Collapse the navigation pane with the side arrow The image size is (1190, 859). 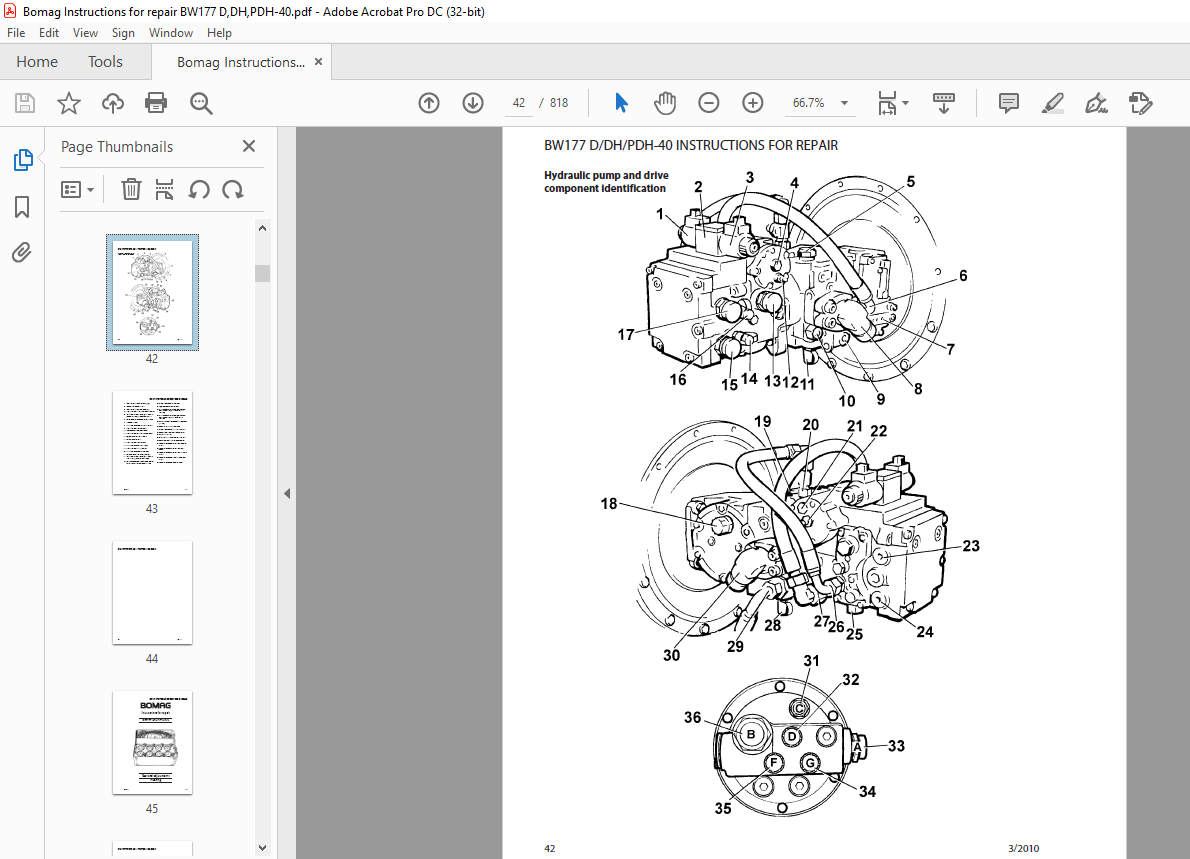287,493
